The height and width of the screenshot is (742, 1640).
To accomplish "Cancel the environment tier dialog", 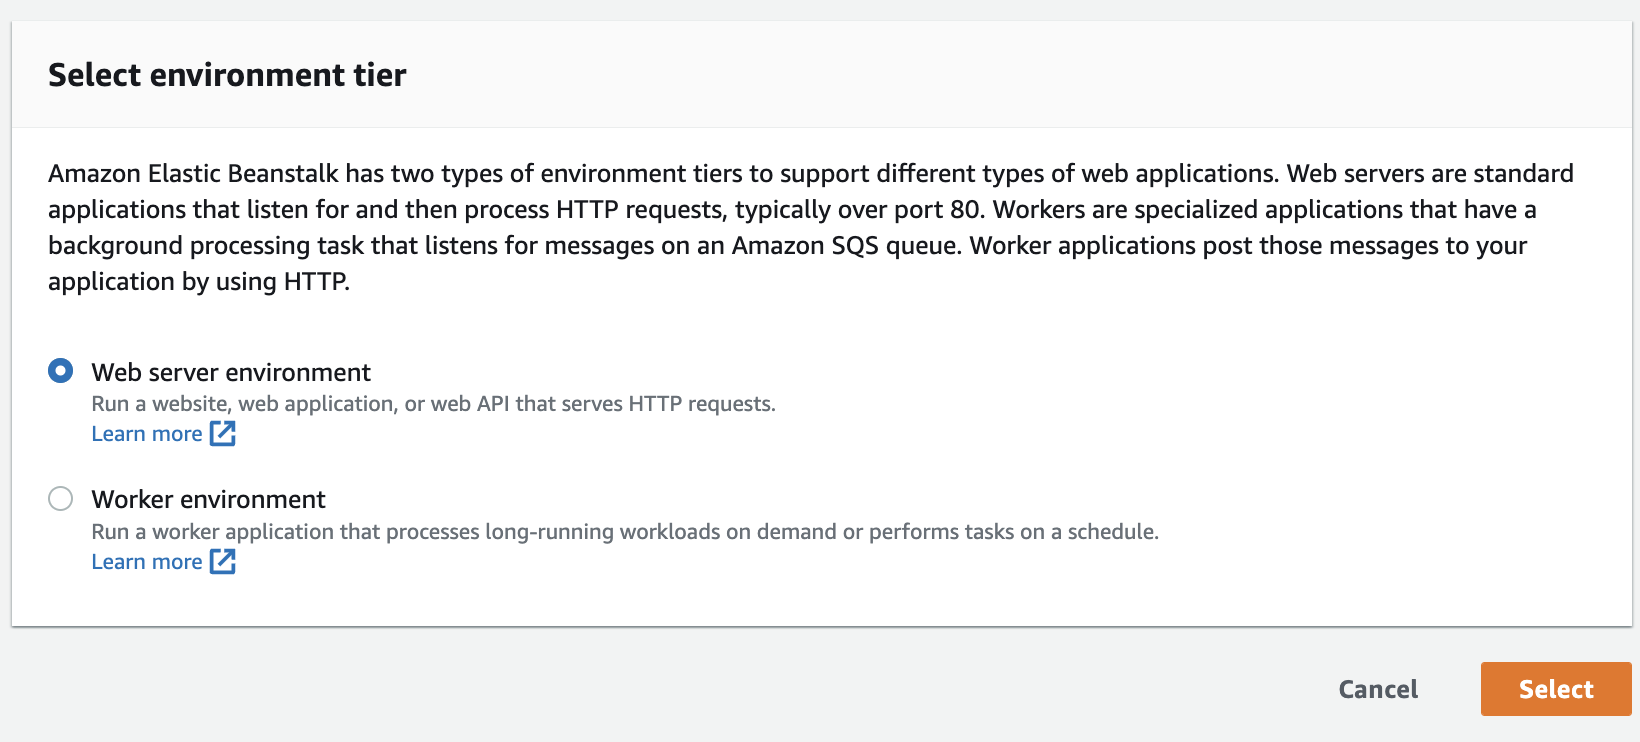I will pos(1378,689).
